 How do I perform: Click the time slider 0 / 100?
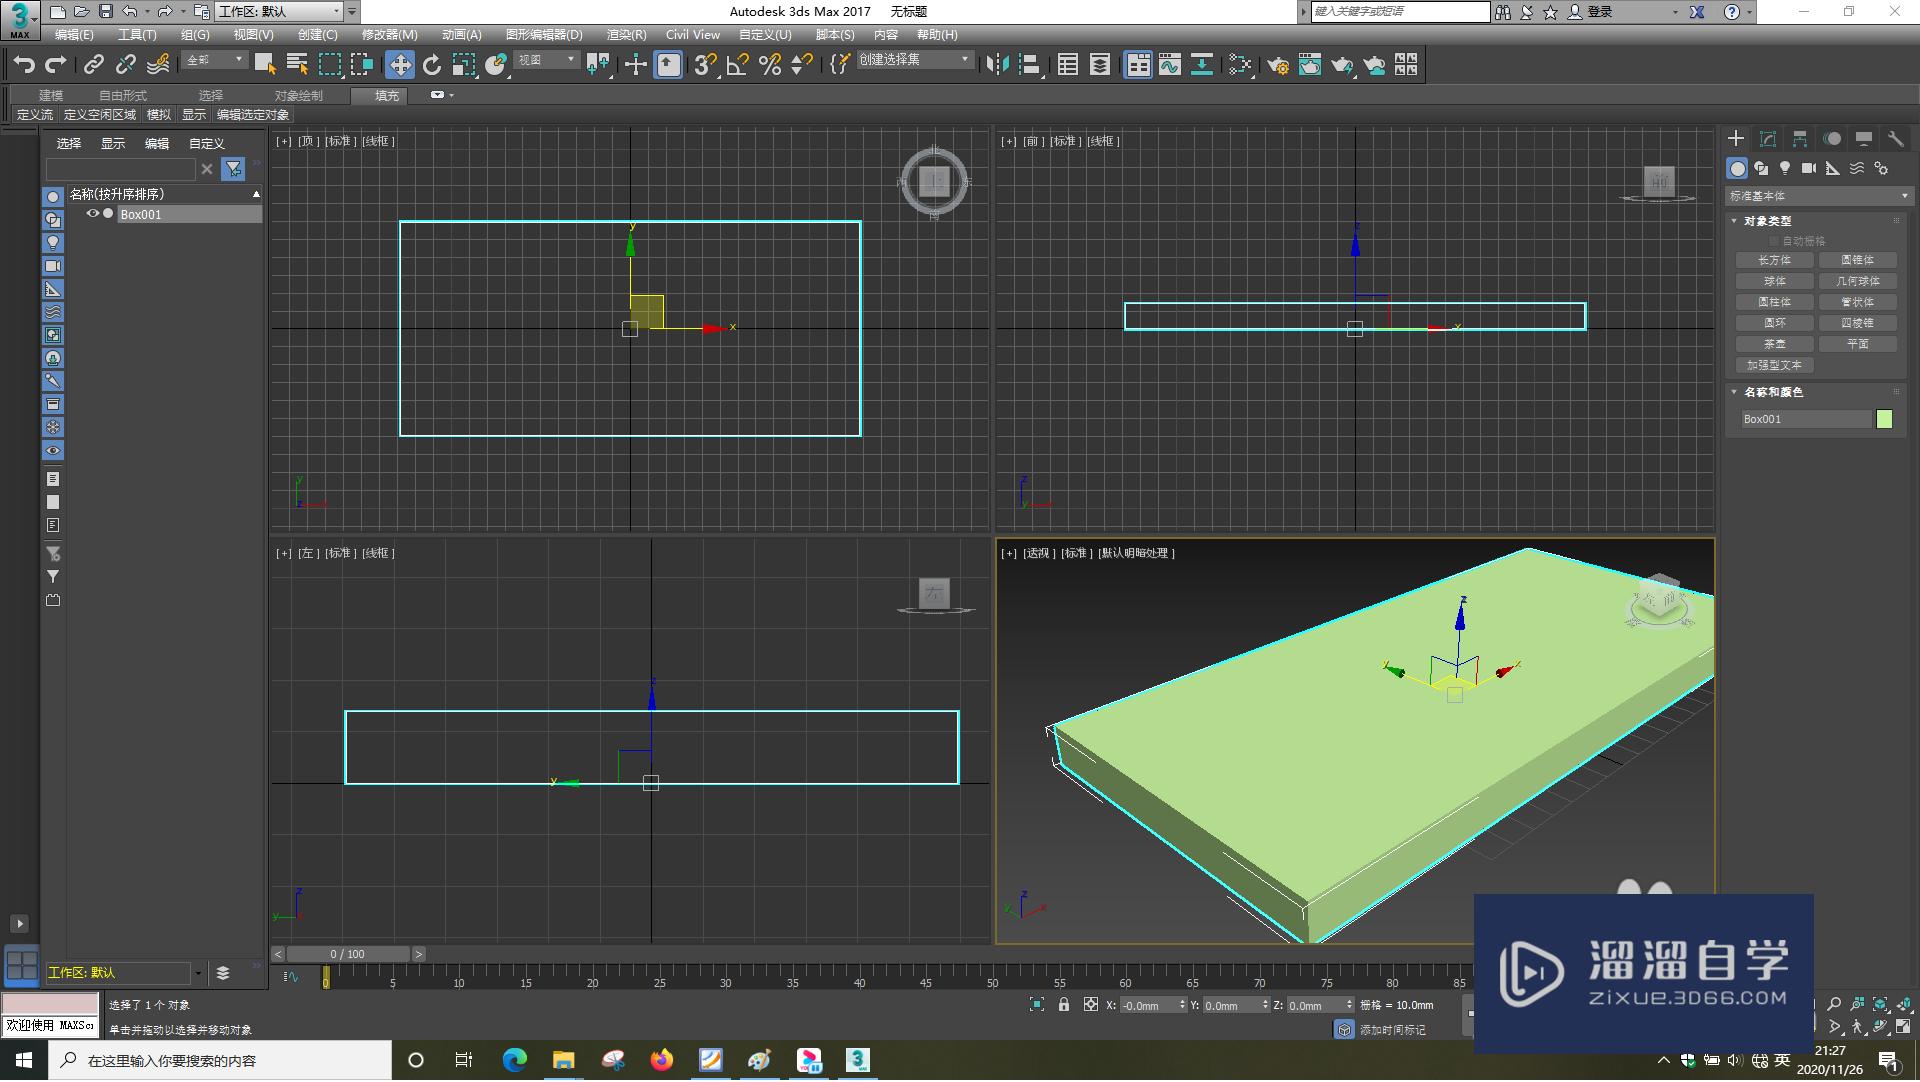pyautogui.click(x=347, y=955)
